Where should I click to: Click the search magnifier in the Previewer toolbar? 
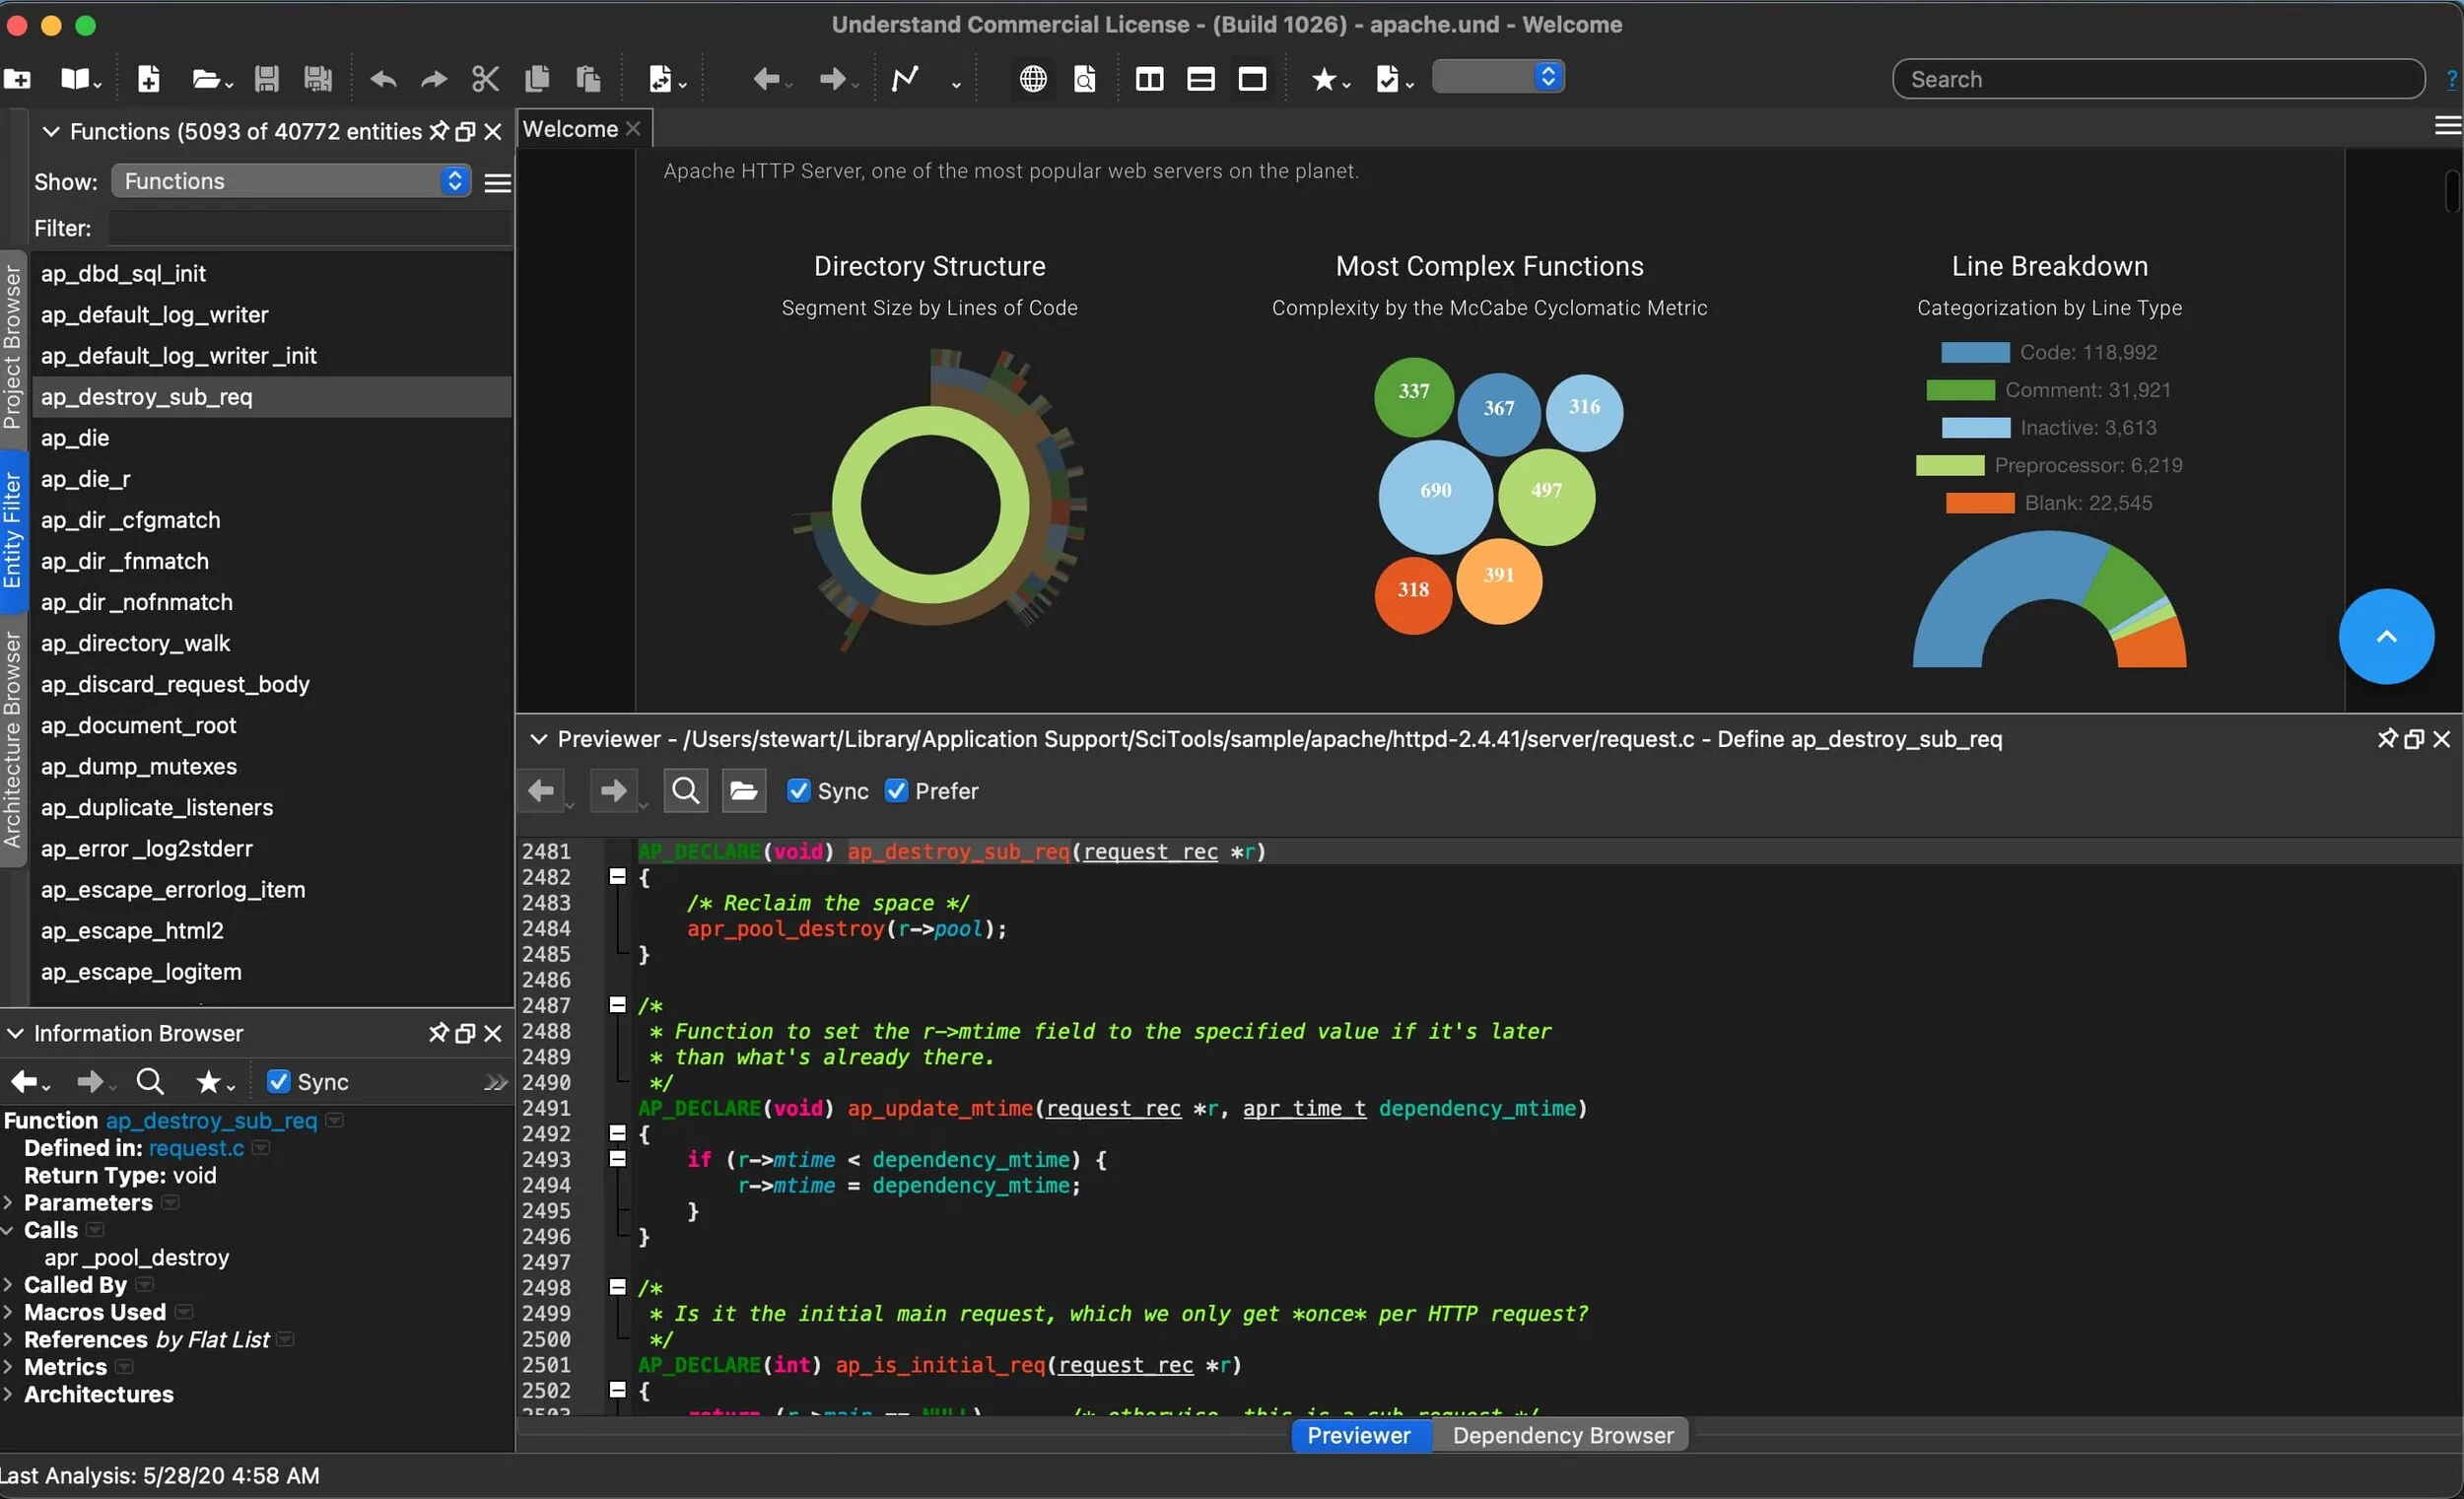tap(686, 790)
